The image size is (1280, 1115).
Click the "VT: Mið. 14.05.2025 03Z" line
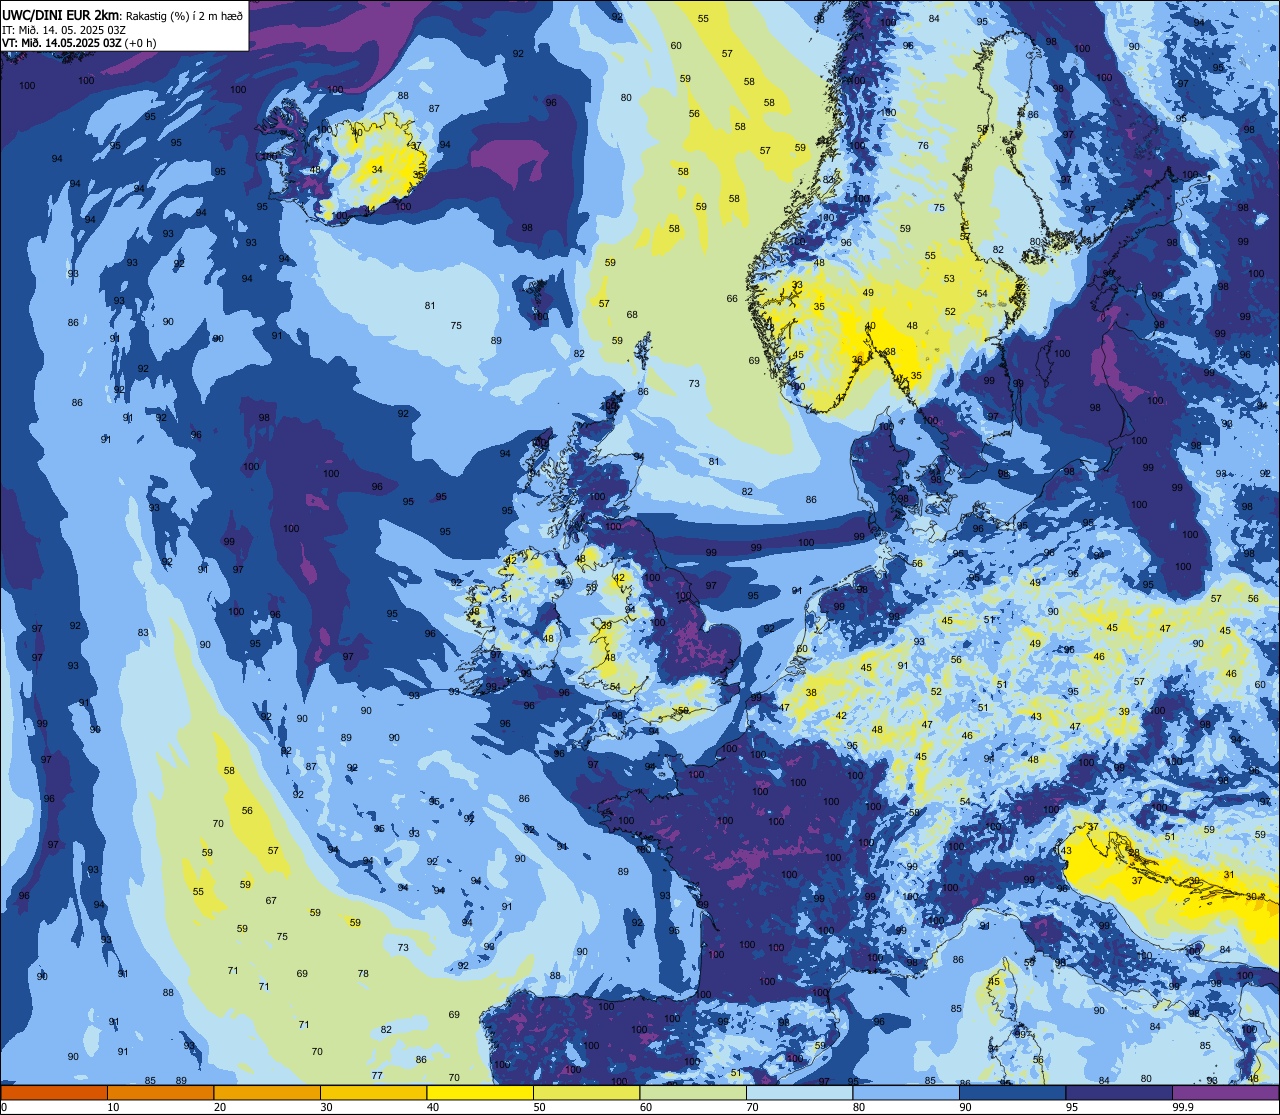coord(64,42)
